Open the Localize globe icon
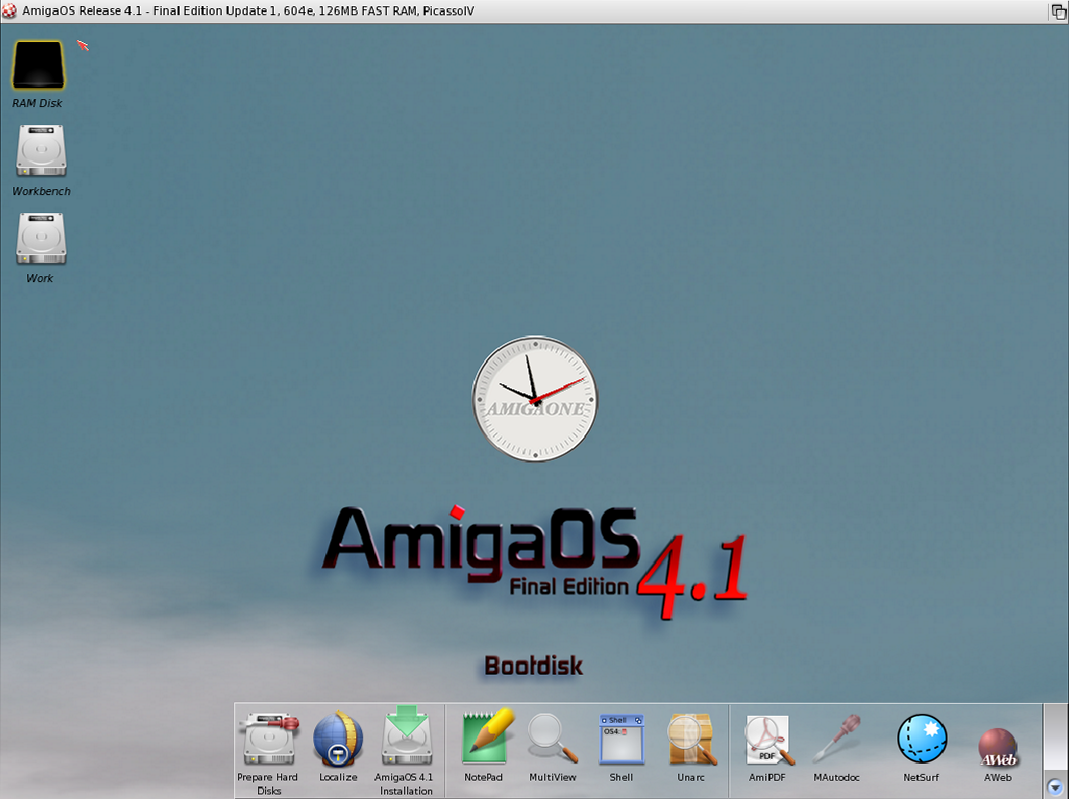Image resolution: width=1069 pixels, height=799 pixels. (x=338, y=741)
